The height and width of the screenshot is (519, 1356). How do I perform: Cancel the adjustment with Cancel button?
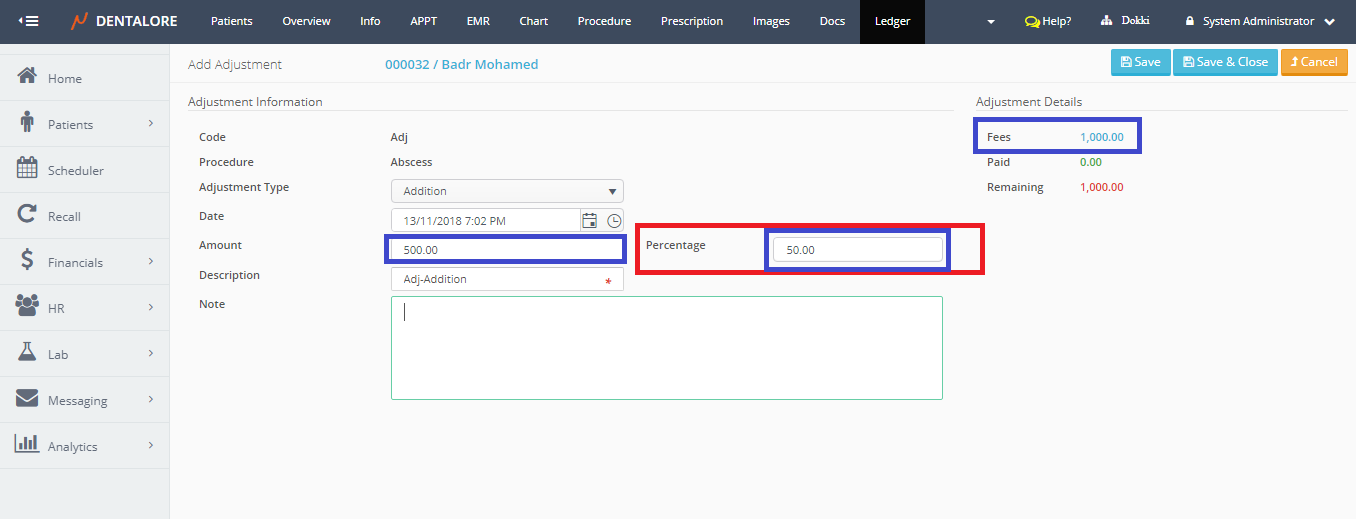tap(1313, 62)
